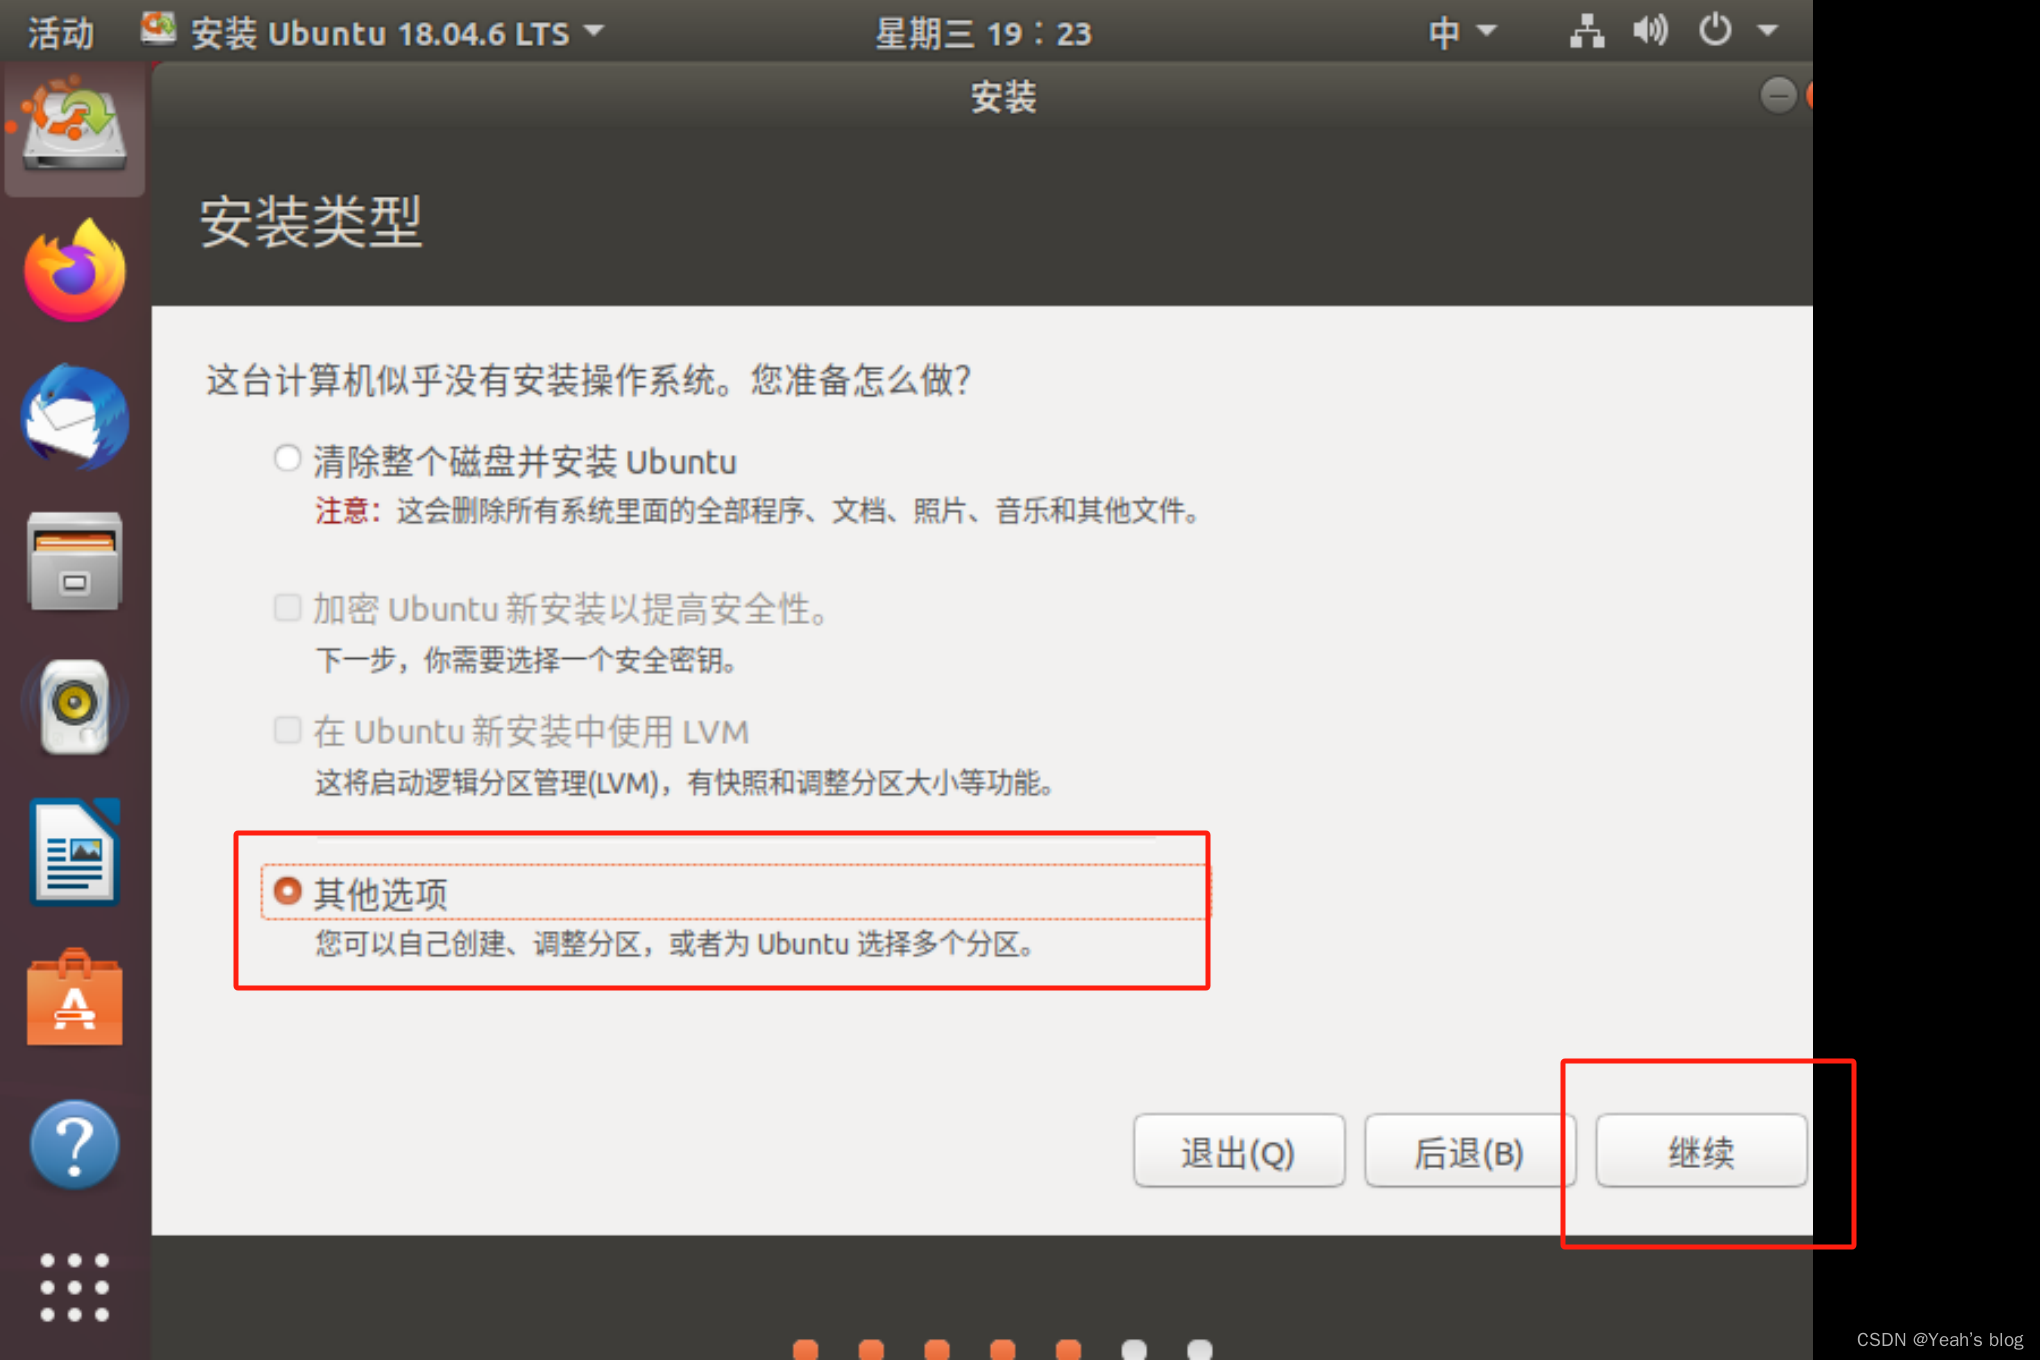Screen dimensions: 2040x1360
Task: Open Ubuntu Software store icon
Action: [x=75, y=998]
